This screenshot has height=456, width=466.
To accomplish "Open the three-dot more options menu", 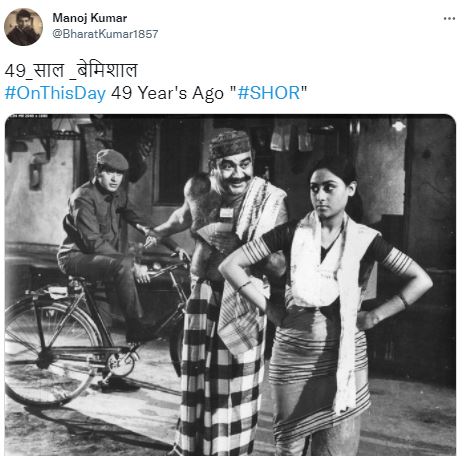I will [449, 19].
